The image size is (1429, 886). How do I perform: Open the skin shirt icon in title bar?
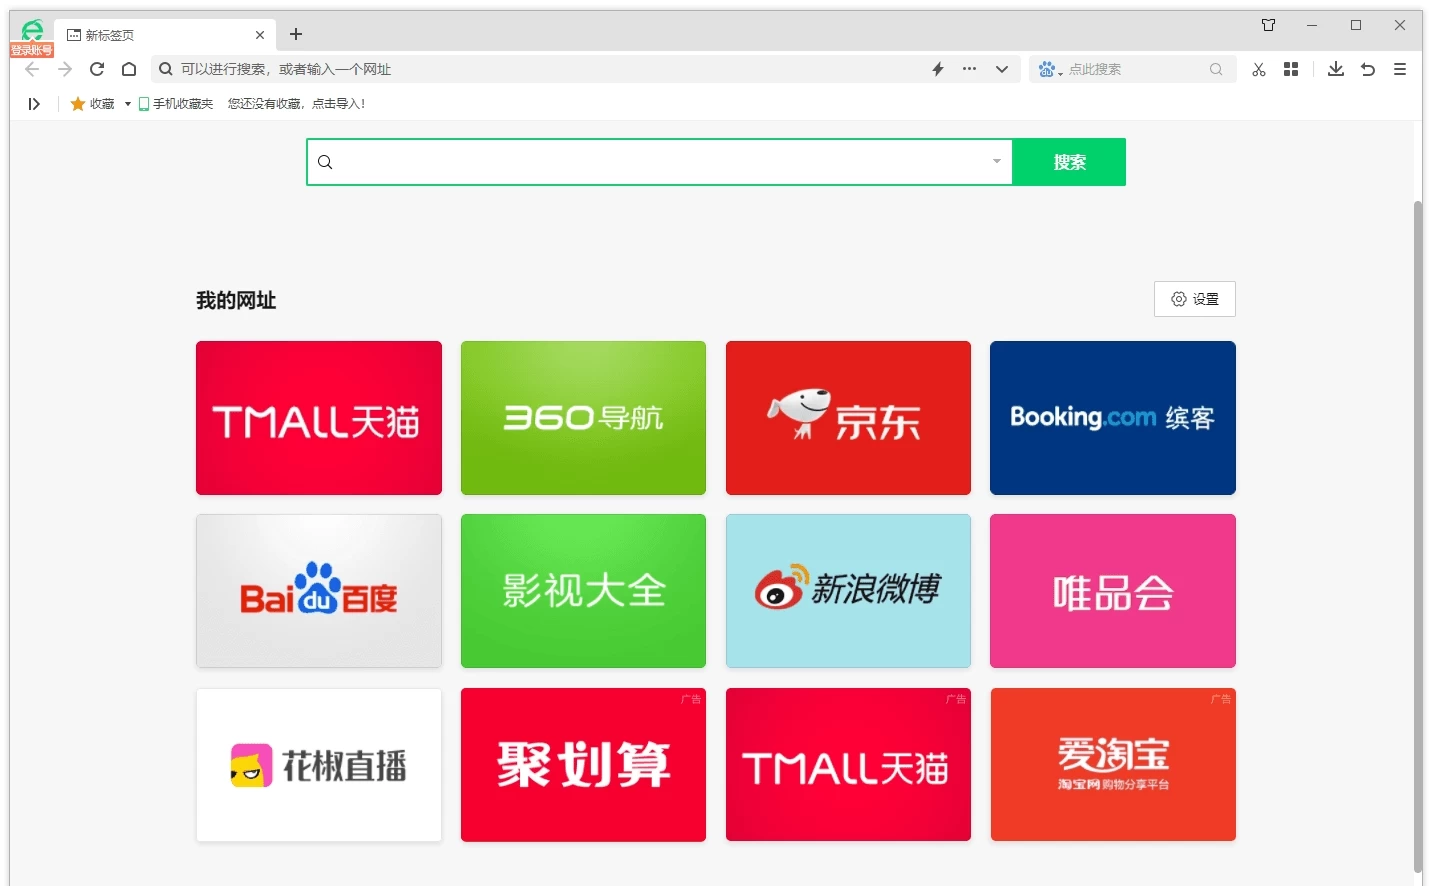[x=1268, y=25]
